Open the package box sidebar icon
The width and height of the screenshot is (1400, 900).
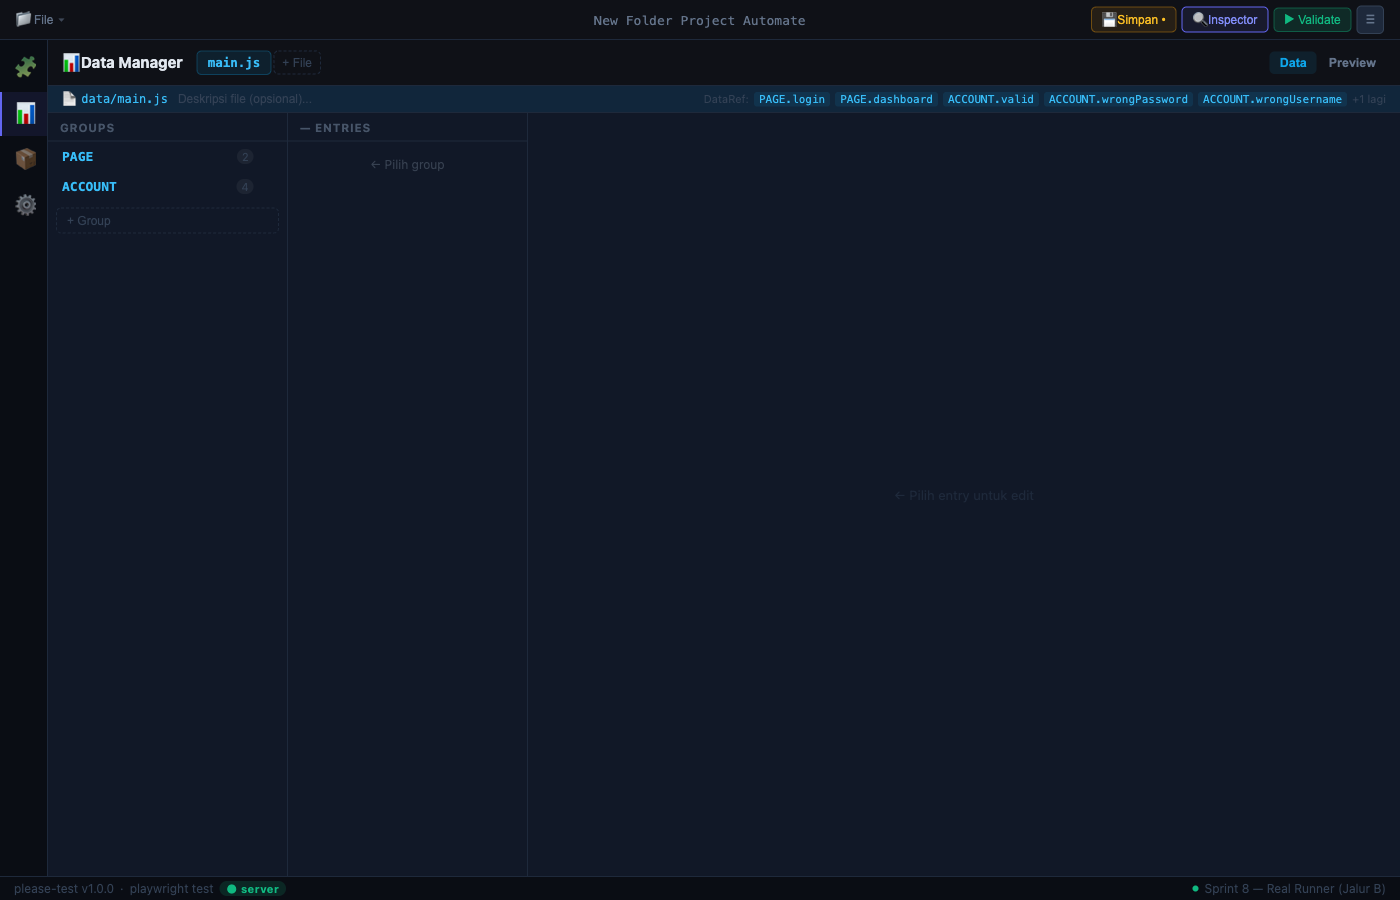coord(25,159)
